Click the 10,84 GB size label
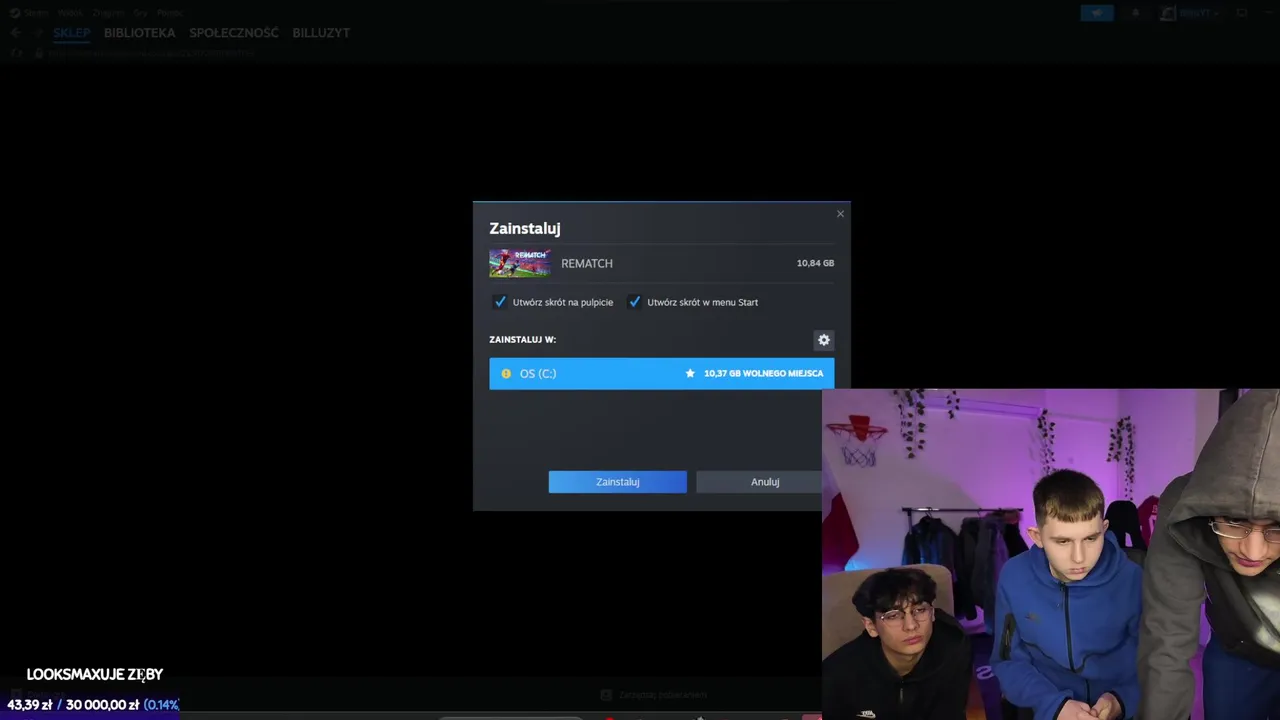The image size is (1280, 720). [815, 263]
